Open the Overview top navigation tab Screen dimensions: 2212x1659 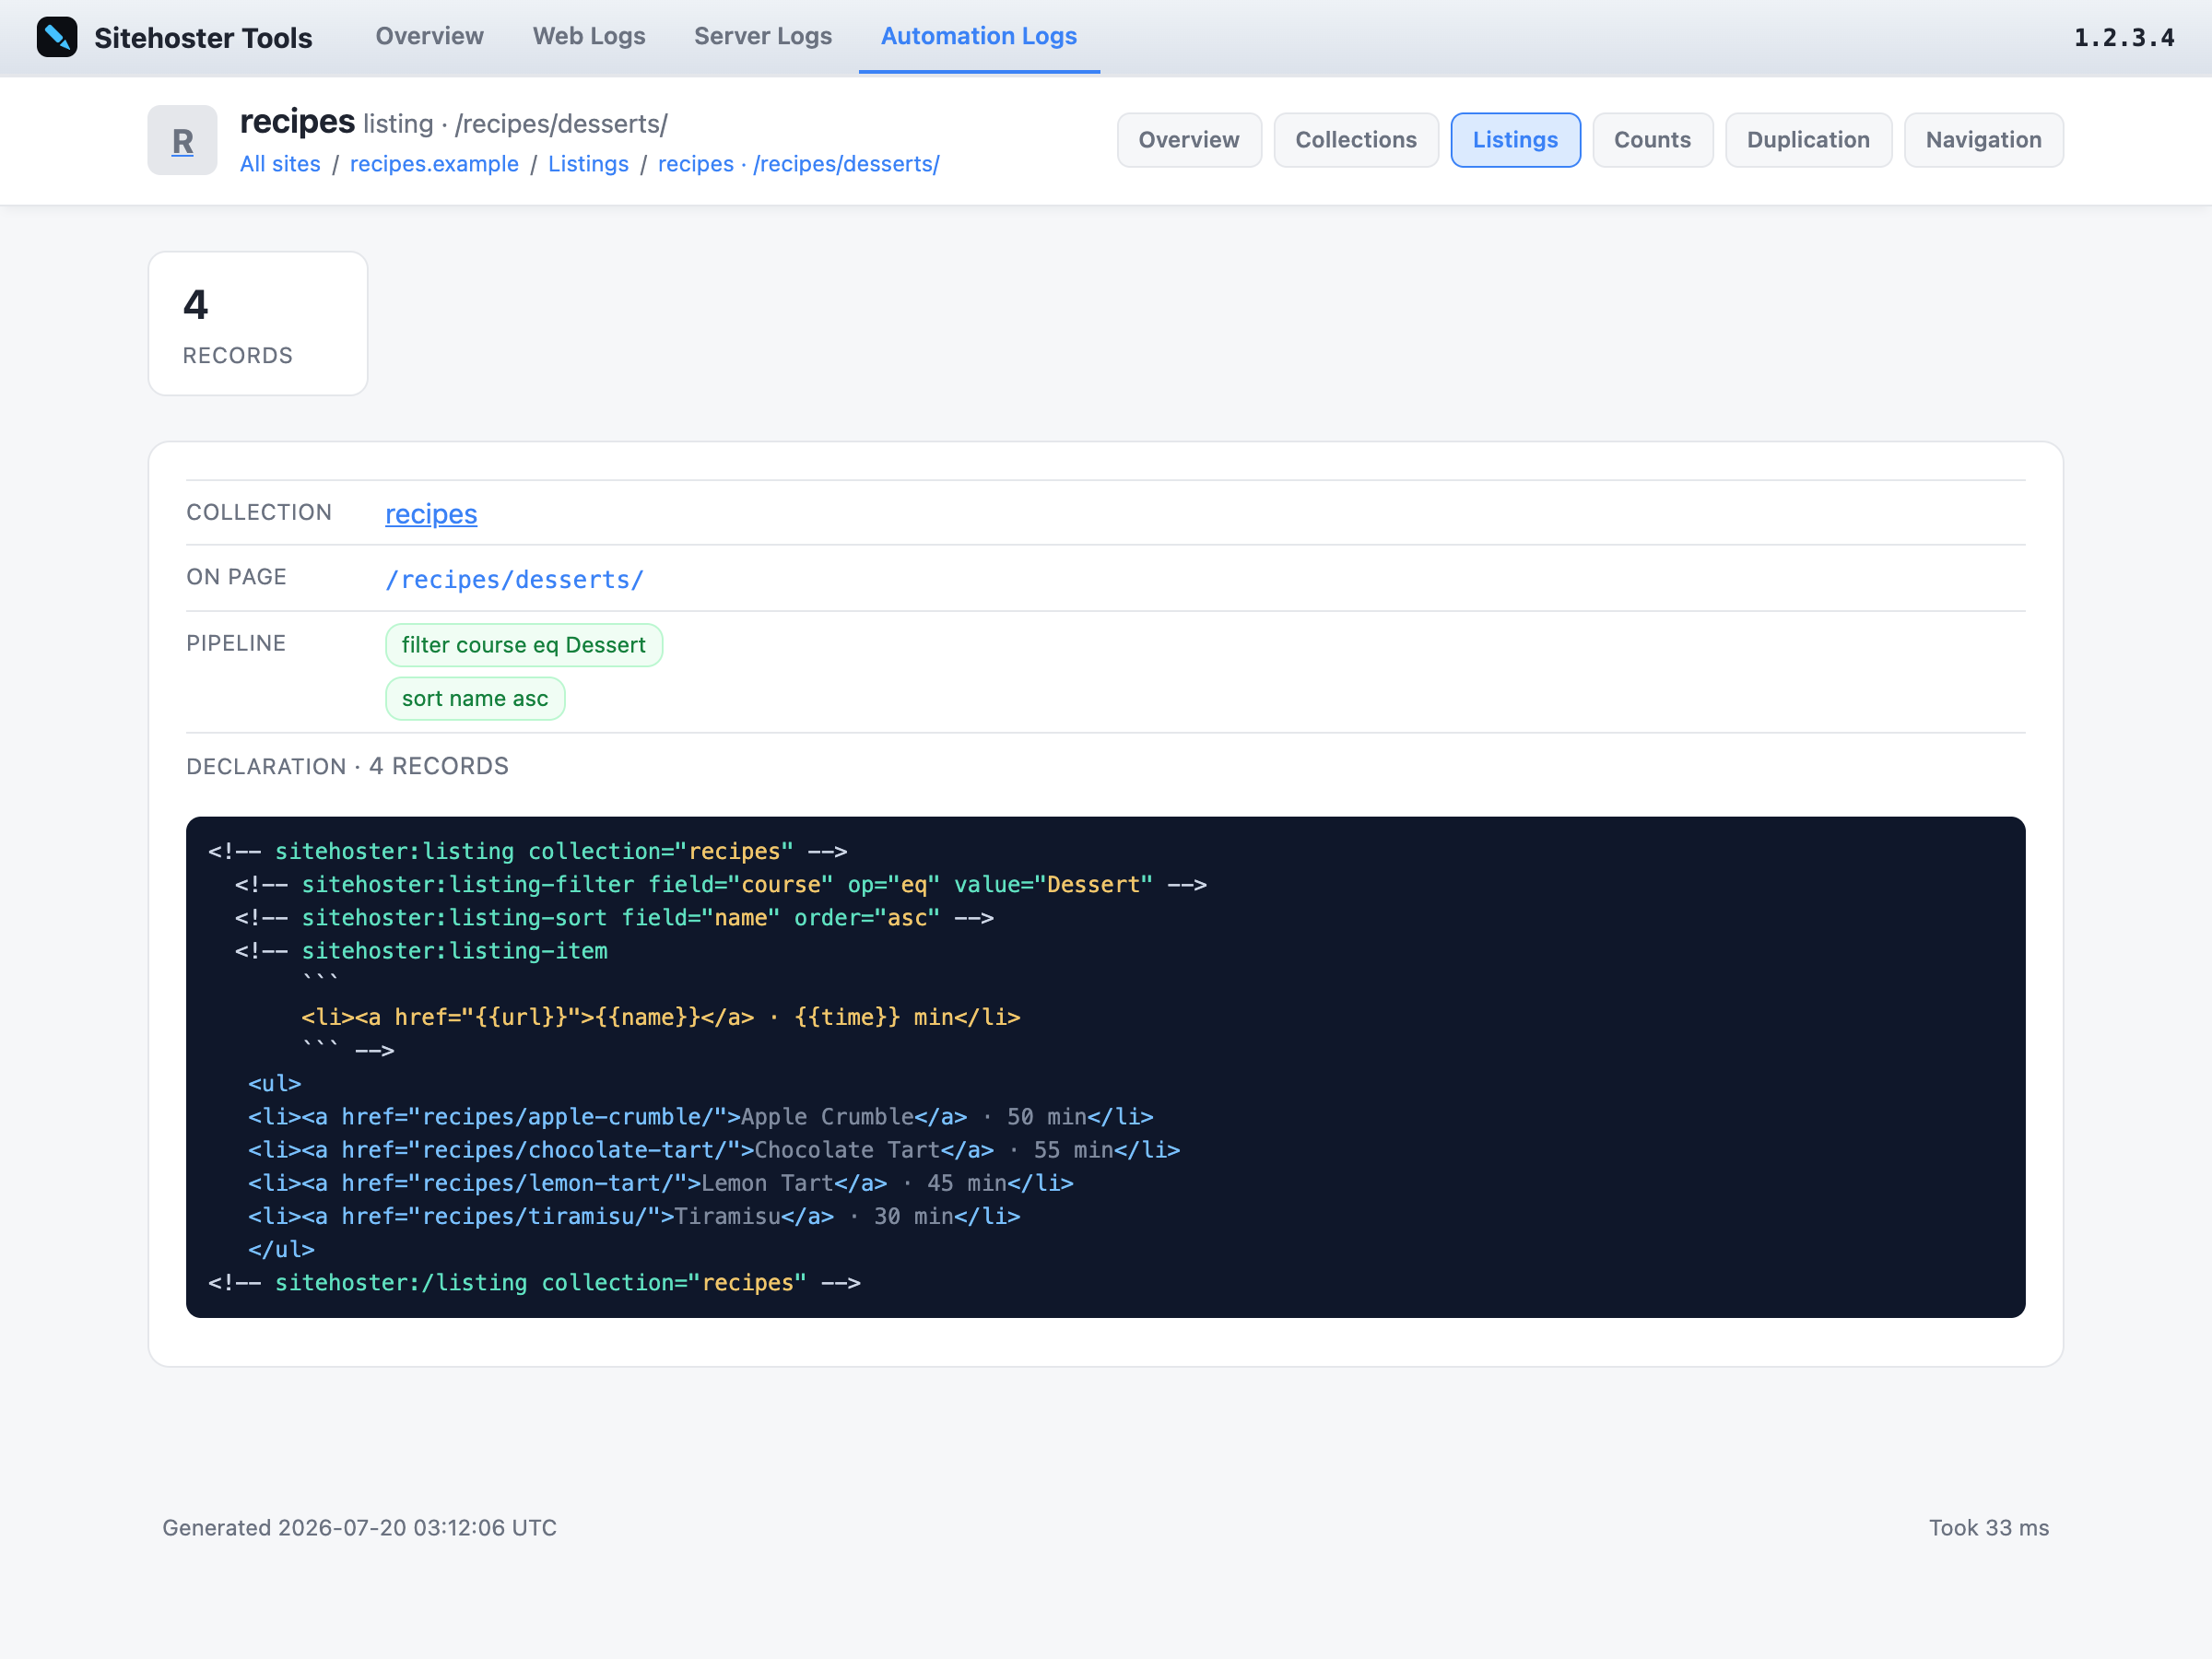click(429, 36)
